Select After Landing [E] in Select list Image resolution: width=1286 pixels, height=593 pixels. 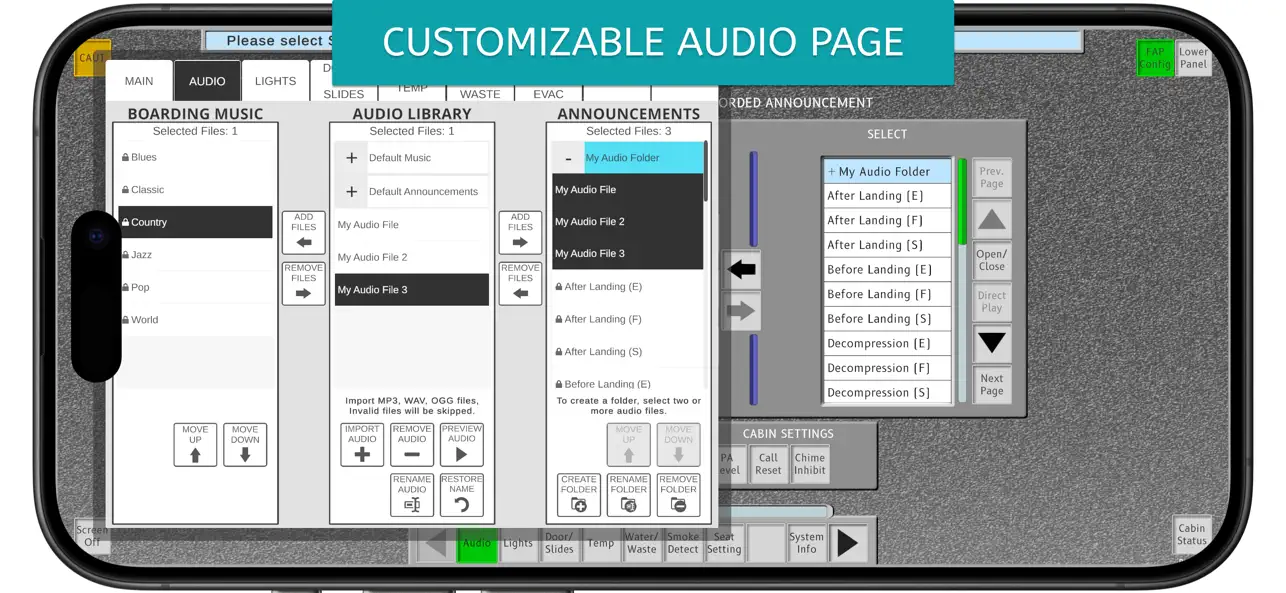(x=887, y=196)
